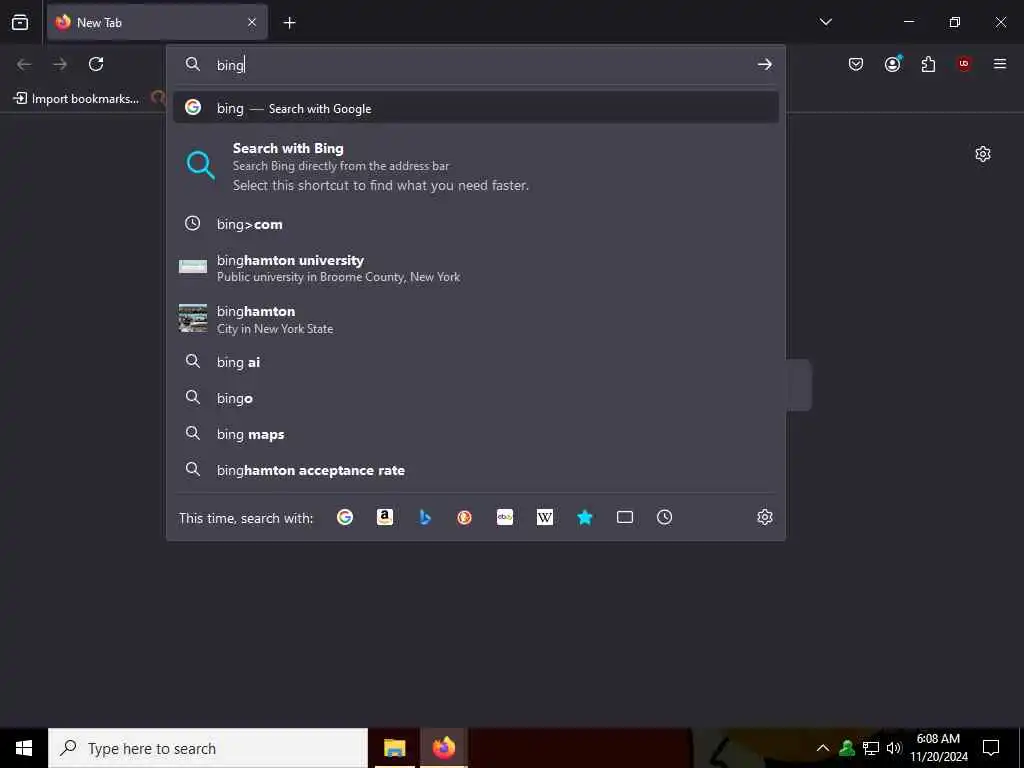1024x768 pixels.
Task: Search open tabs icon
Action: click(624, 517)
